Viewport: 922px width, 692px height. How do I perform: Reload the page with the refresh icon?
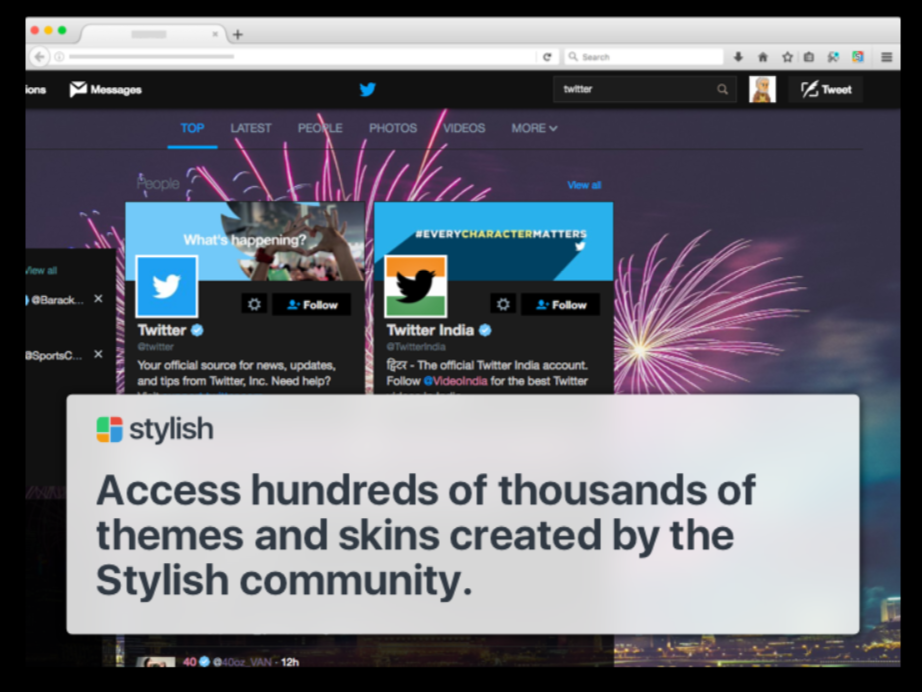point(547,57)
